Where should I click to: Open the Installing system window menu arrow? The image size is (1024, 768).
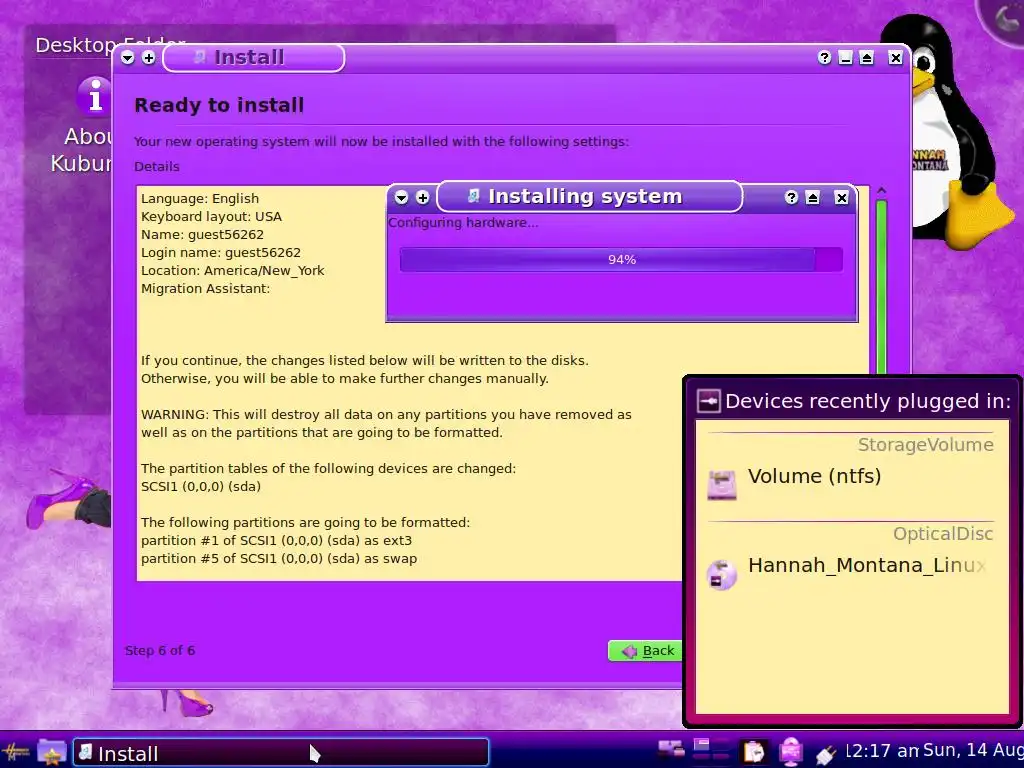[402, 197]
